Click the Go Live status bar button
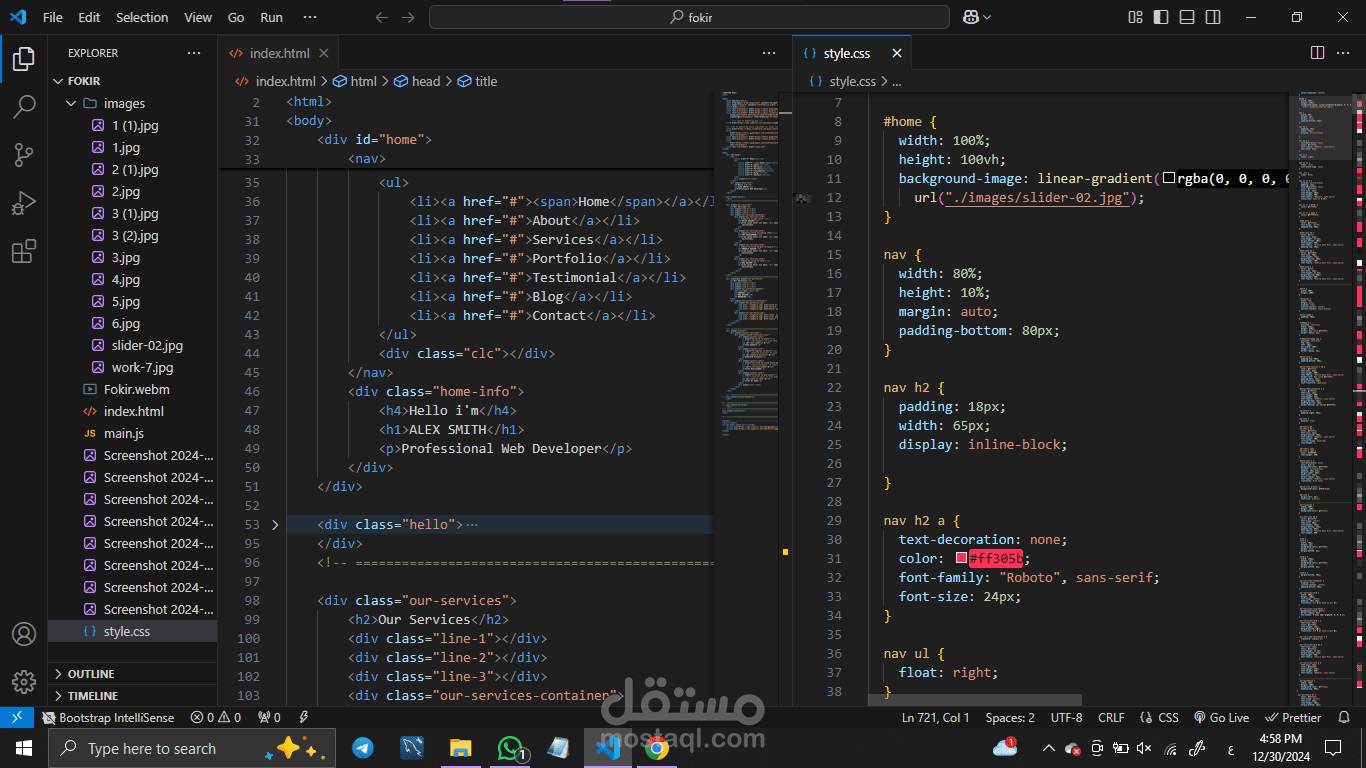 click(x=1221, y=718)
